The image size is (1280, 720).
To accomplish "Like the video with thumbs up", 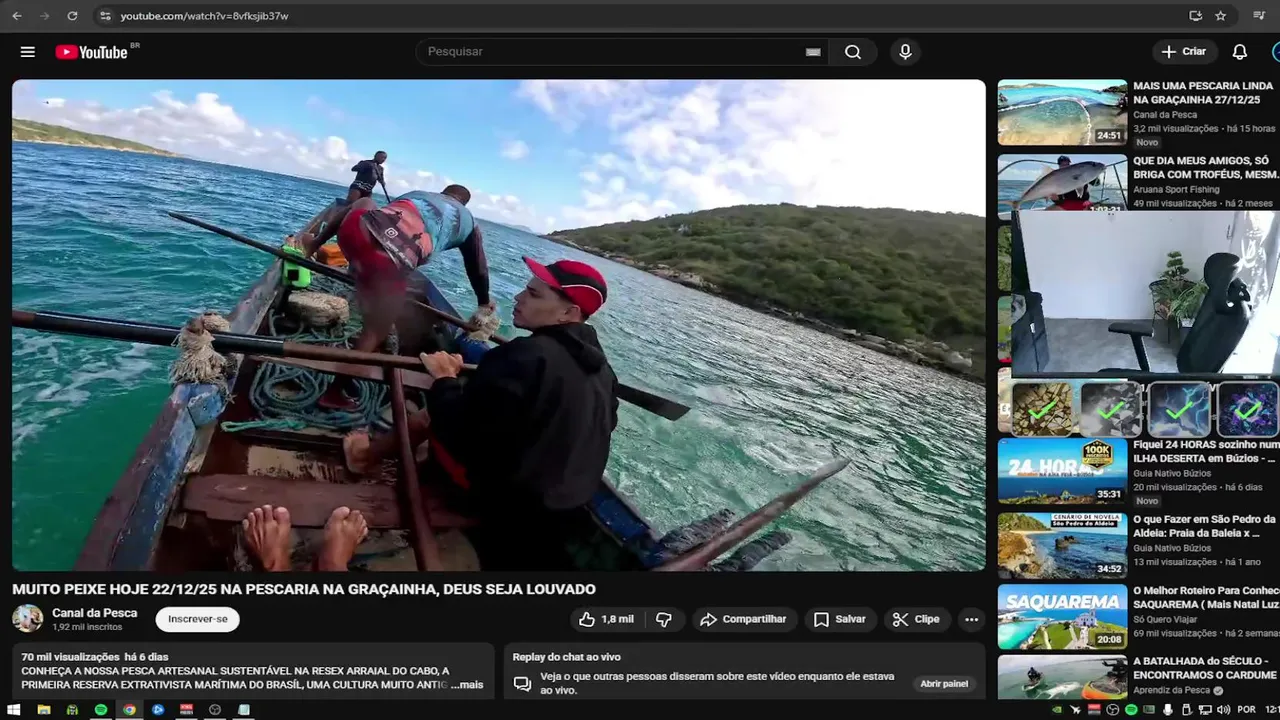I will click(x=606, y=619).
